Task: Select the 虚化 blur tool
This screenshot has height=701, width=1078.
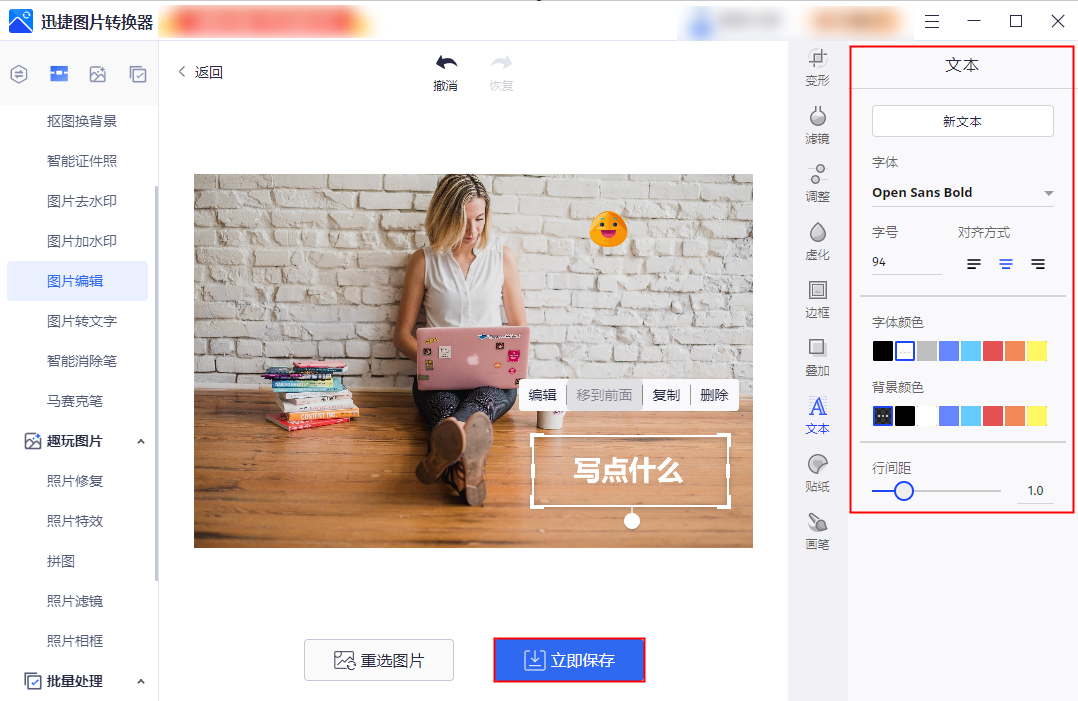Action: (x=817, y=241)
